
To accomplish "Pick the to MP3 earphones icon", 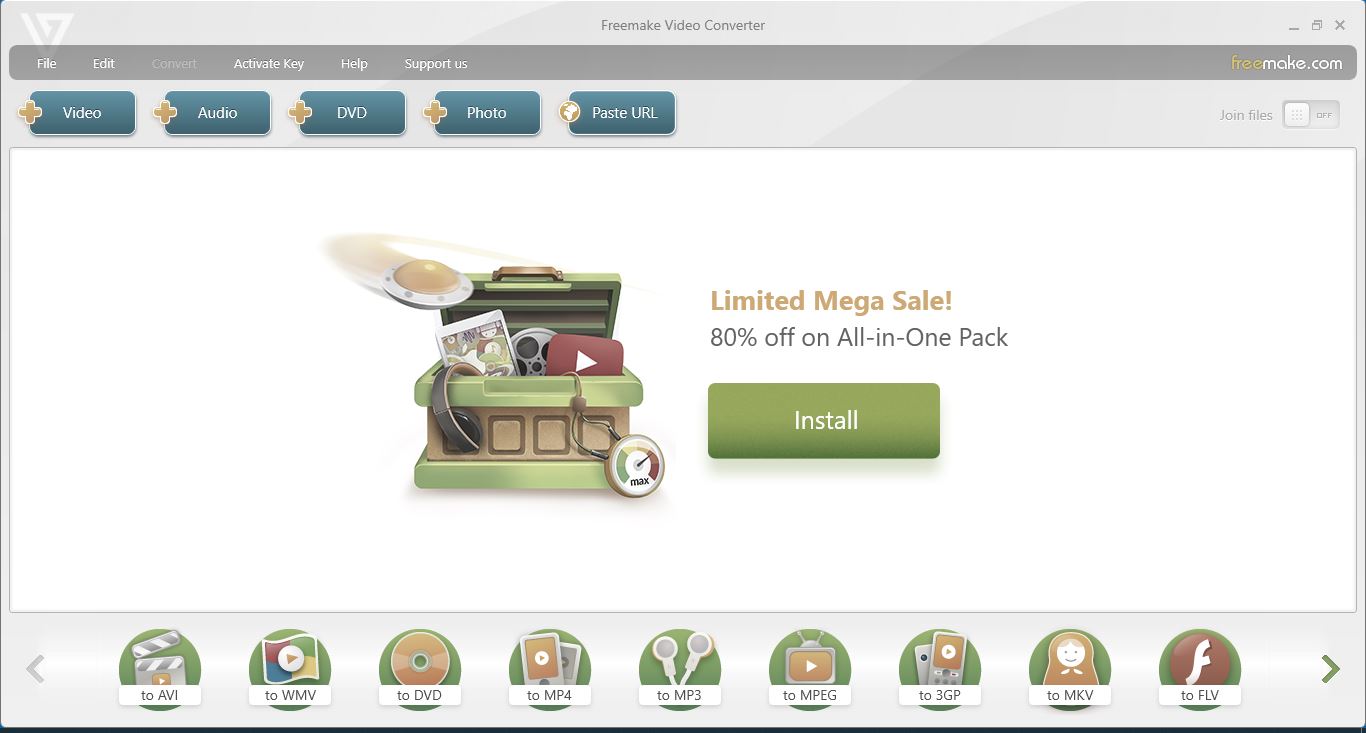I will (680, 669).
